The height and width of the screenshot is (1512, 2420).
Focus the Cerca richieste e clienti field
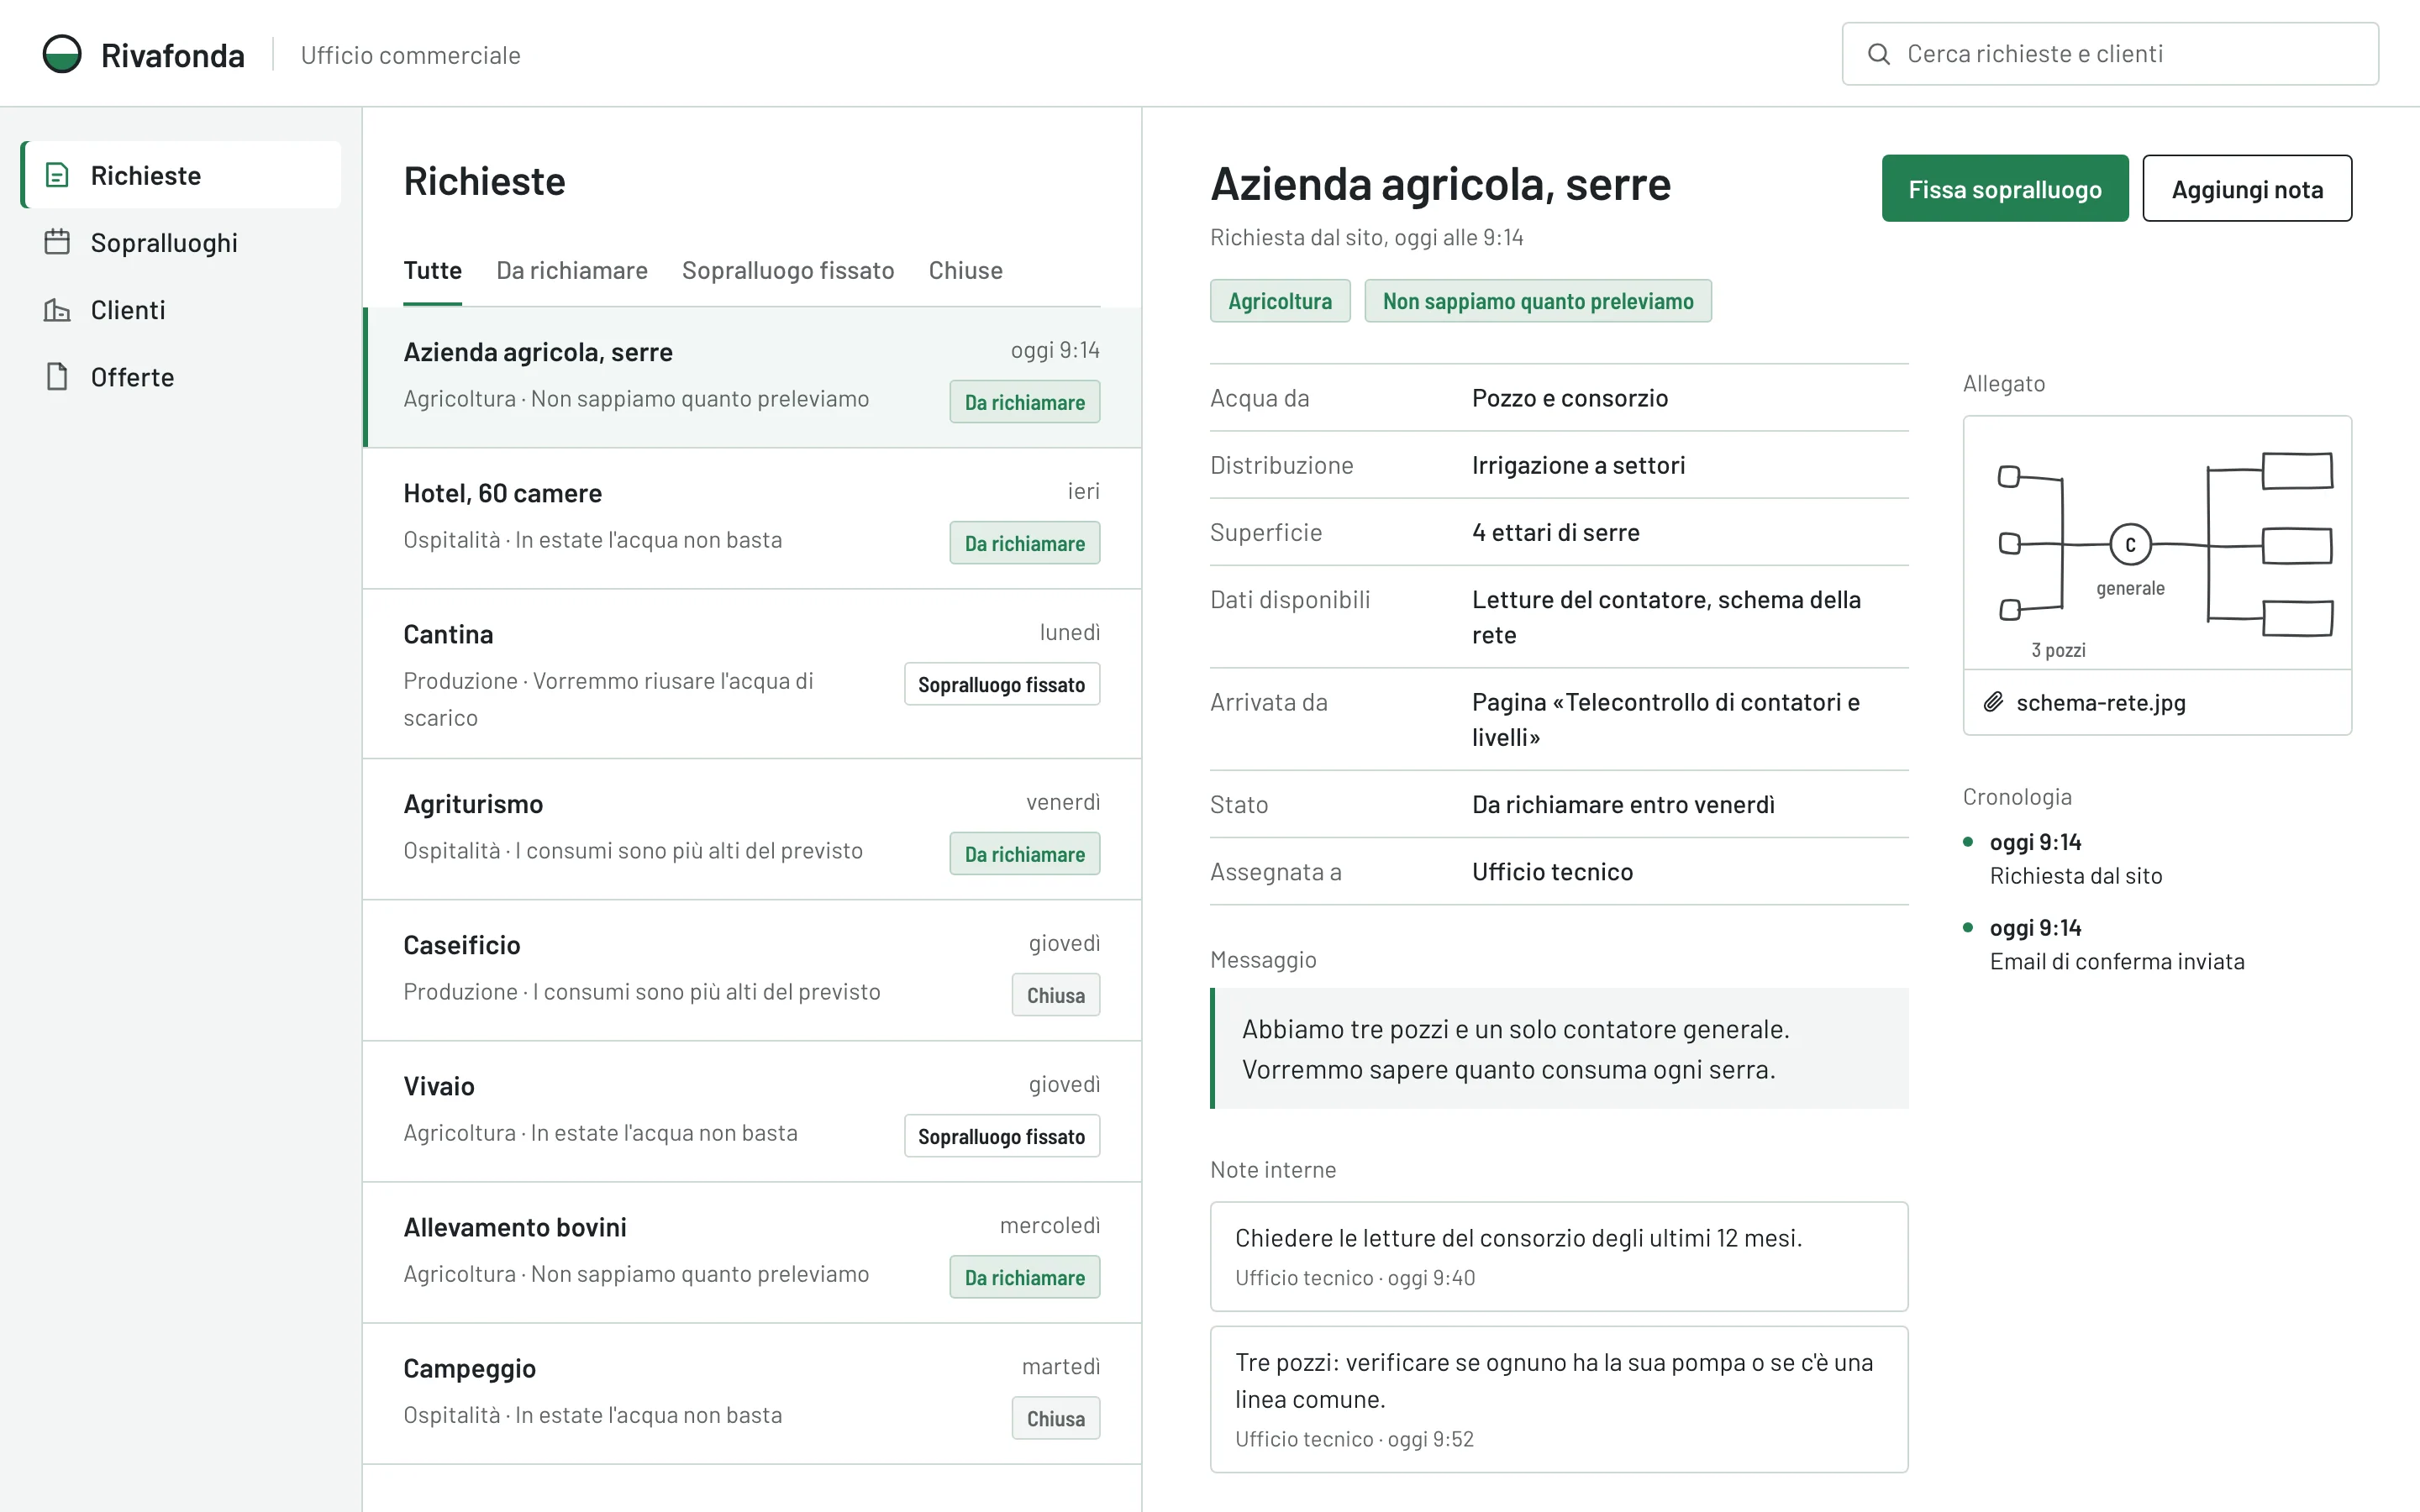coord(2110,54)
